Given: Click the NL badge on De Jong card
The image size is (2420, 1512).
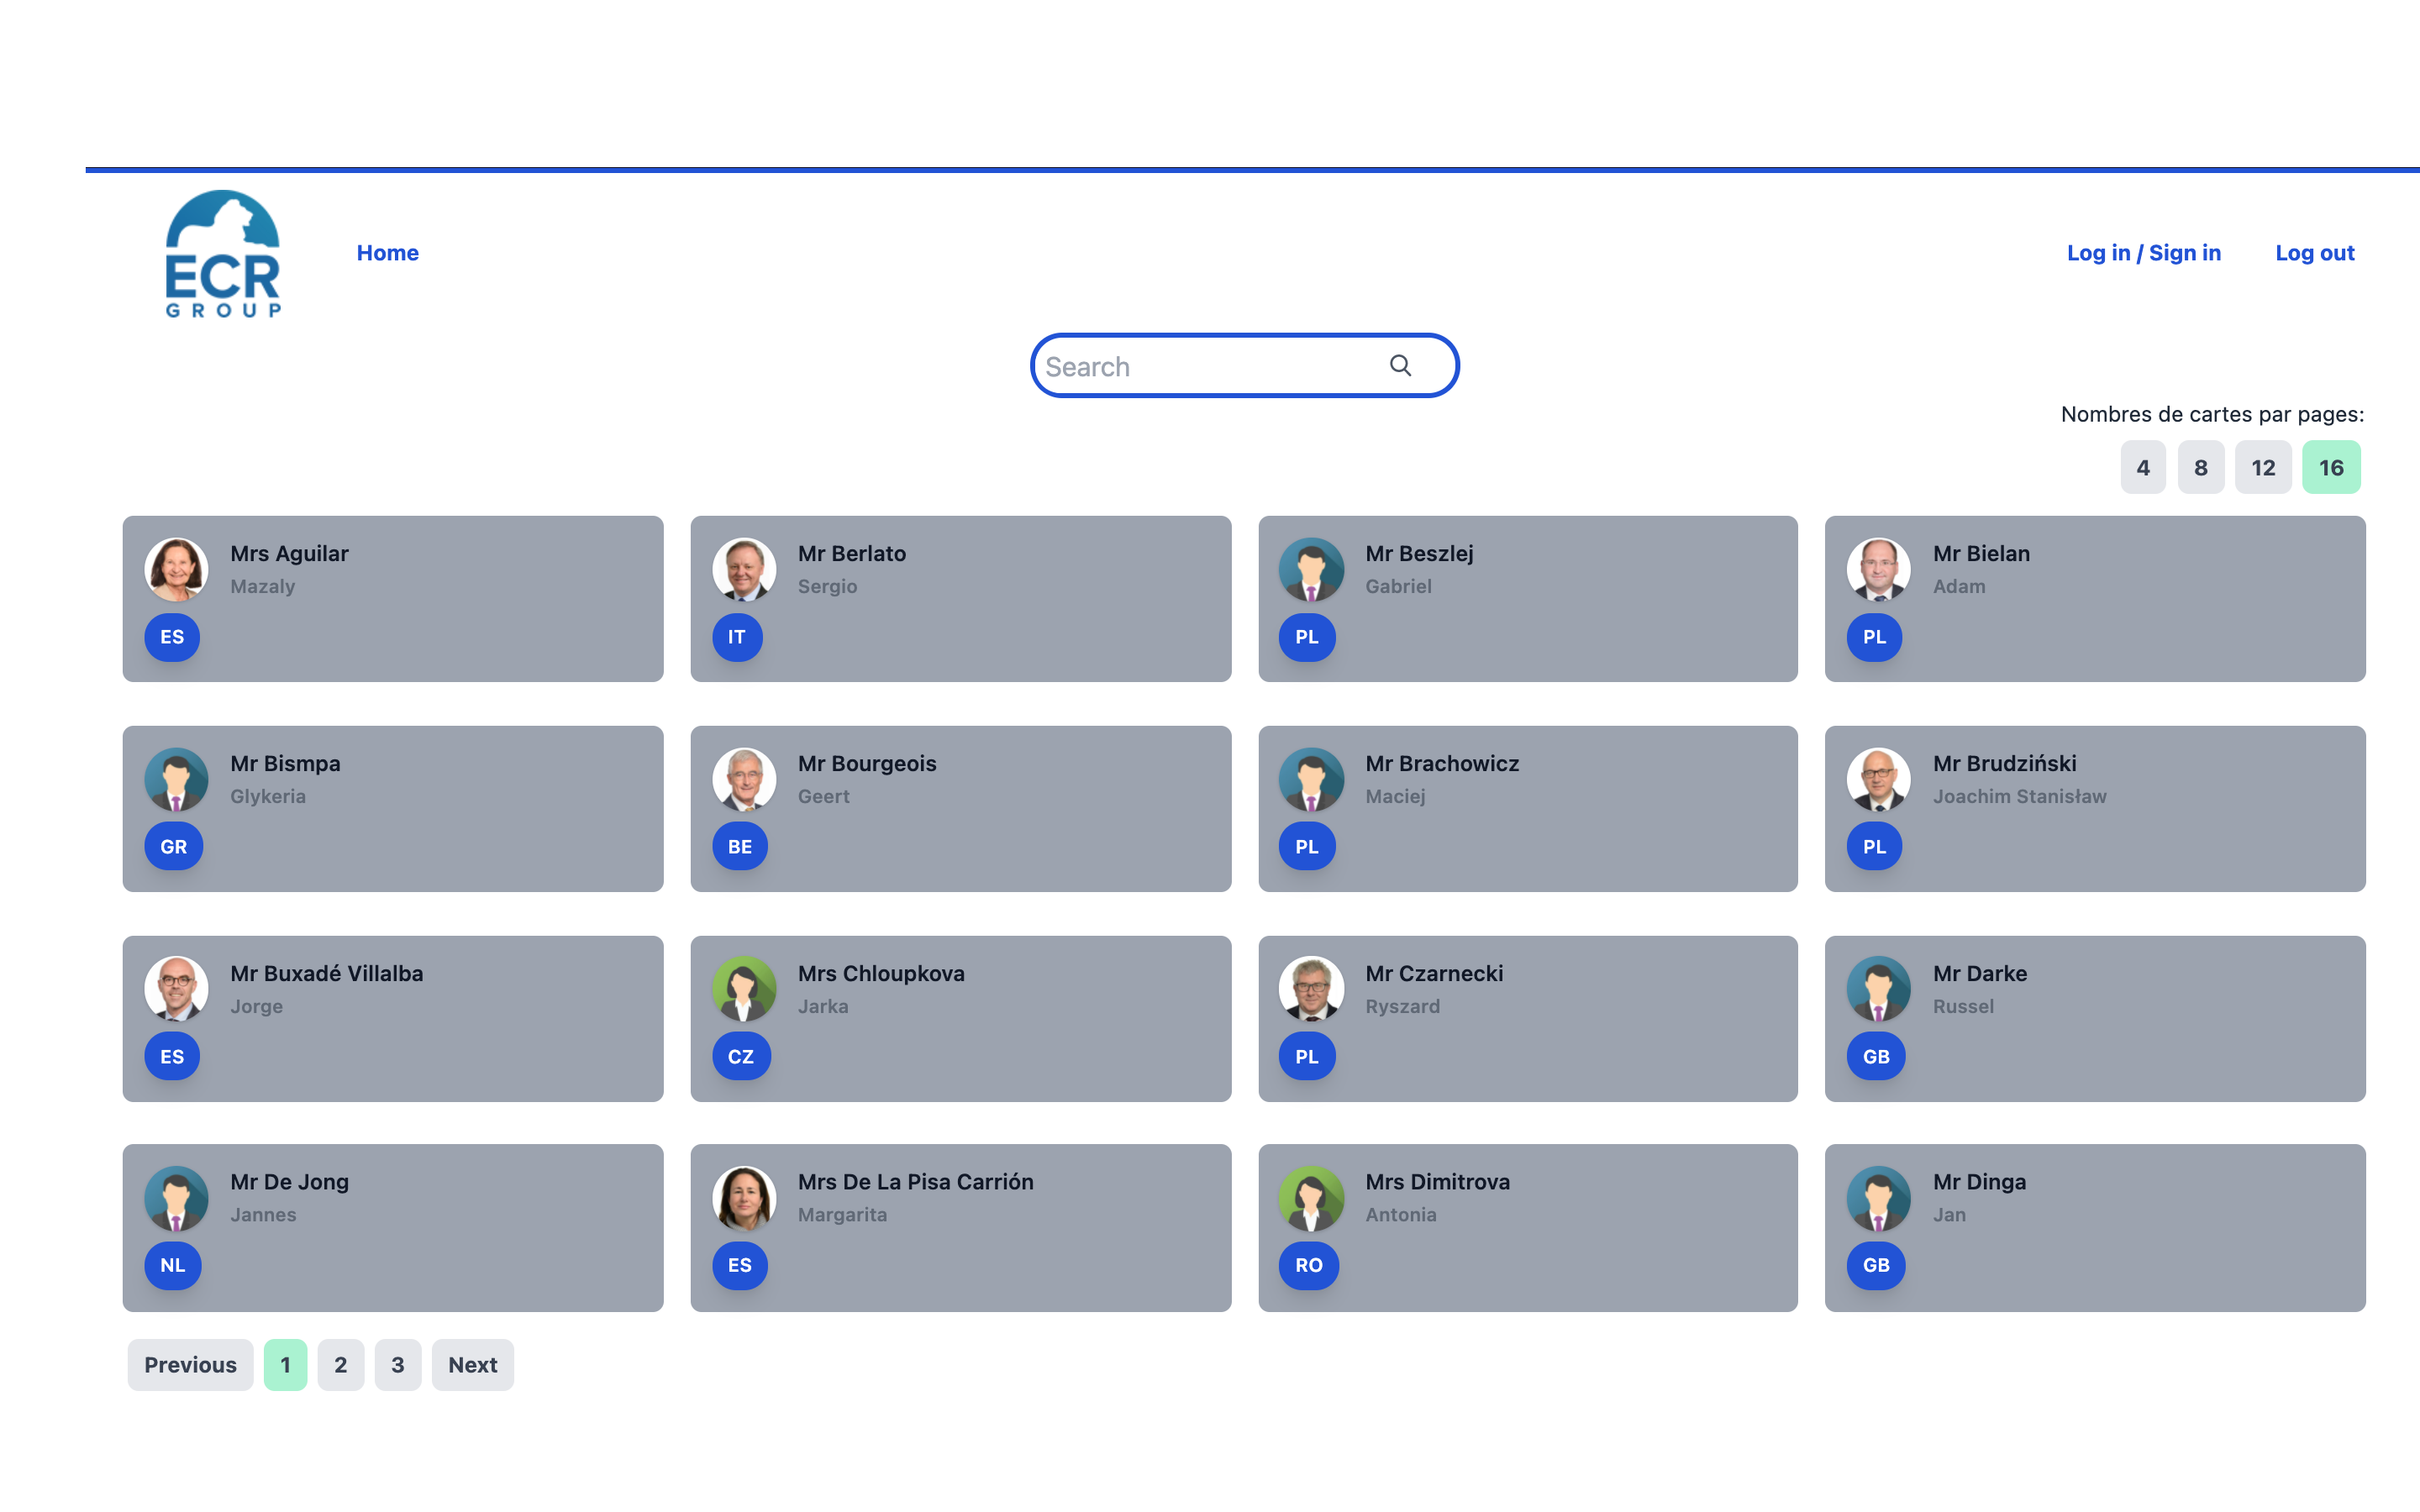Looking at the screenshot, I should (173, 1265).
